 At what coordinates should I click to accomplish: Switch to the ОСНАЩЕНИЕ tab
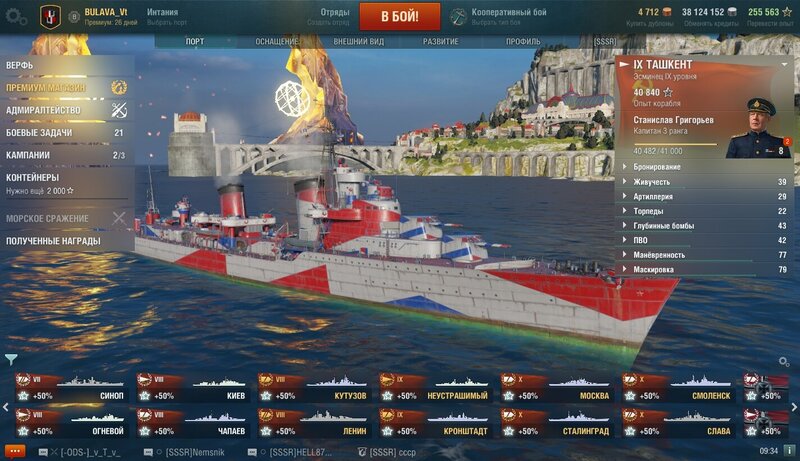(277, 41)
